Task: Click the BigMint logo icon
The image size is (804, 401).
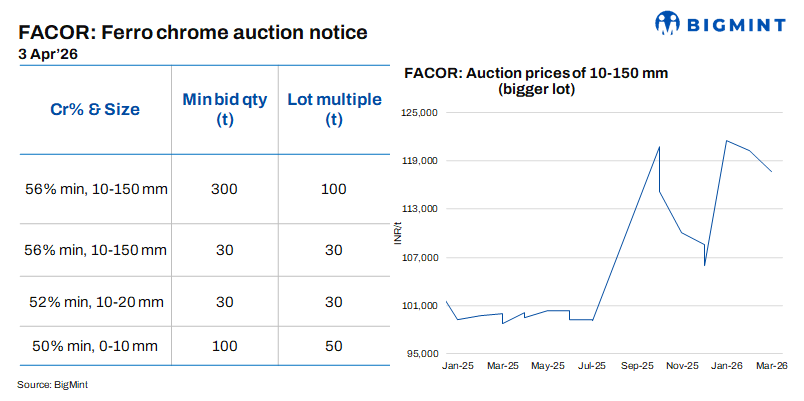Action: pyautogui.click(x=669, y=23)
